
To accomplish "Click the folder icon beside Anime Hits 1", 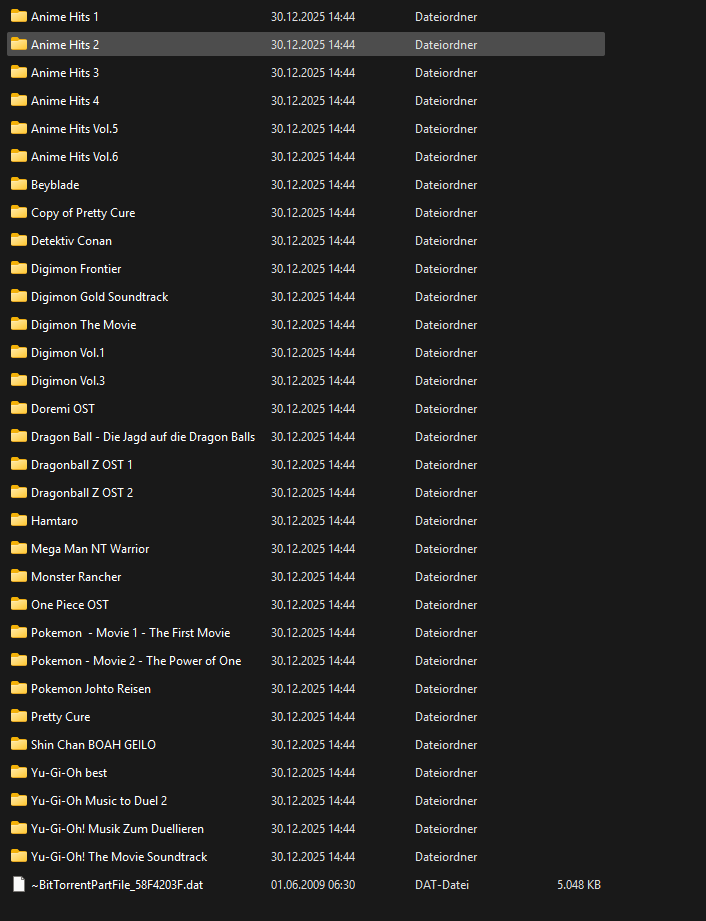I will 19,16.
